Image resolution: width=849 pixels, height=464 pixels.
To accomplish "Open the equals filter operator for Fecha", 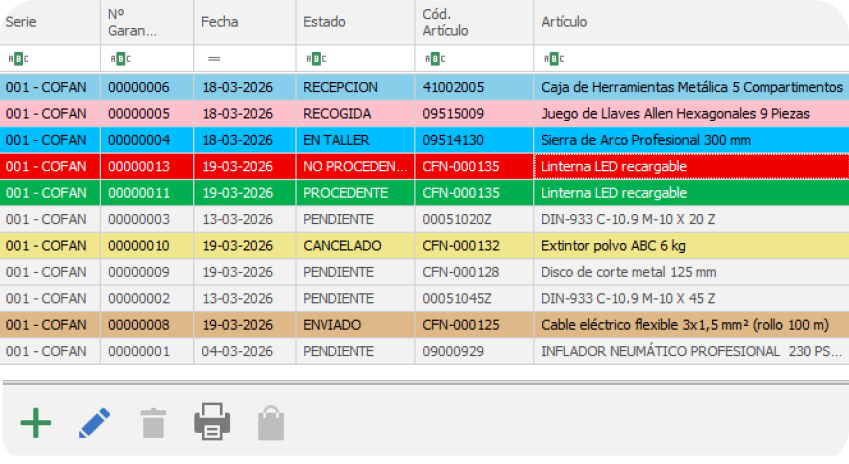I will click(214, 58).
